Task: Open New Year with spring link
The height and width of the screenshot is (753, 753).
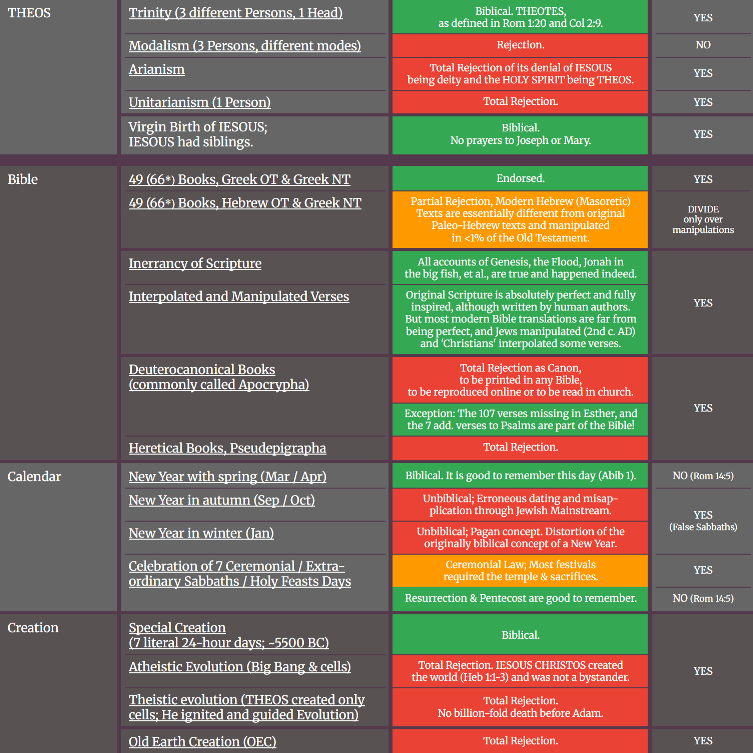Action: click(x=227, y=476)
